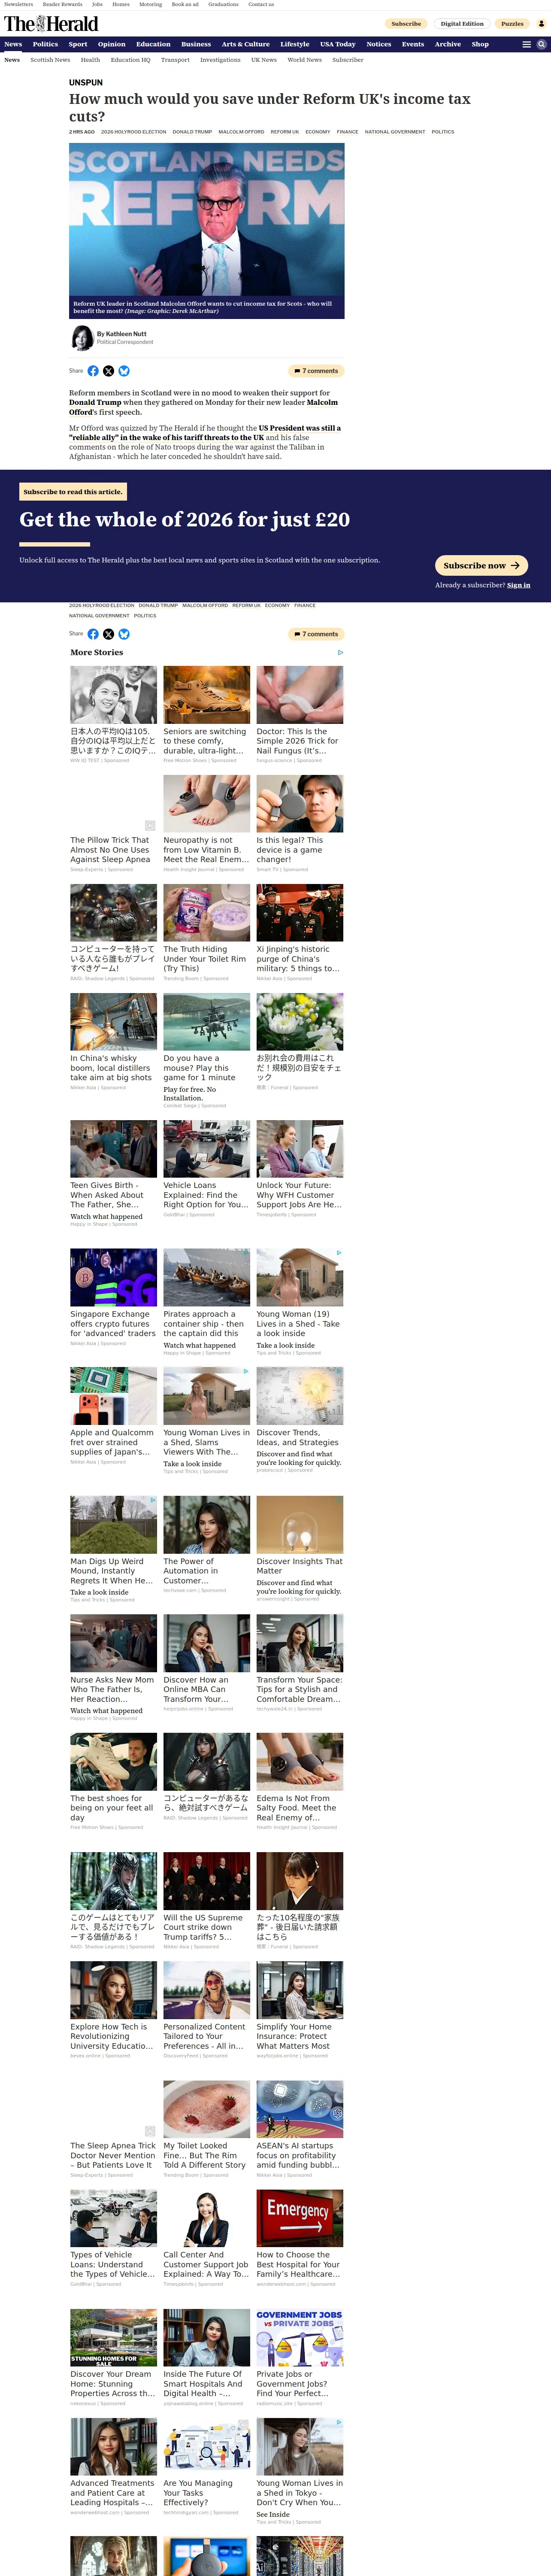Image resolution: width=551 pixels, height=2576 pixels.
Task: Click the search magnifier icon
Action: 542,44
